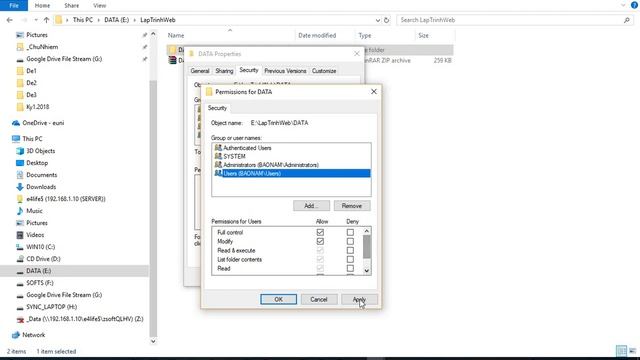Check Deny for Full control

[x=350, y=232]
